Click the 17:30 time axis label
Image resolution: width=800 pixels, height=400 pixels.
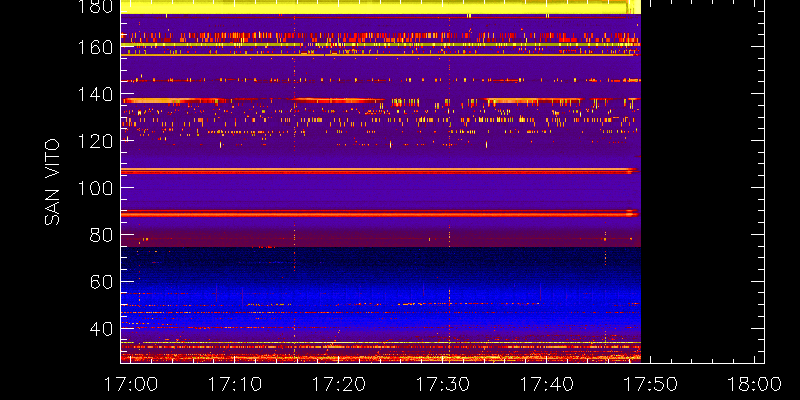point(442,384)
